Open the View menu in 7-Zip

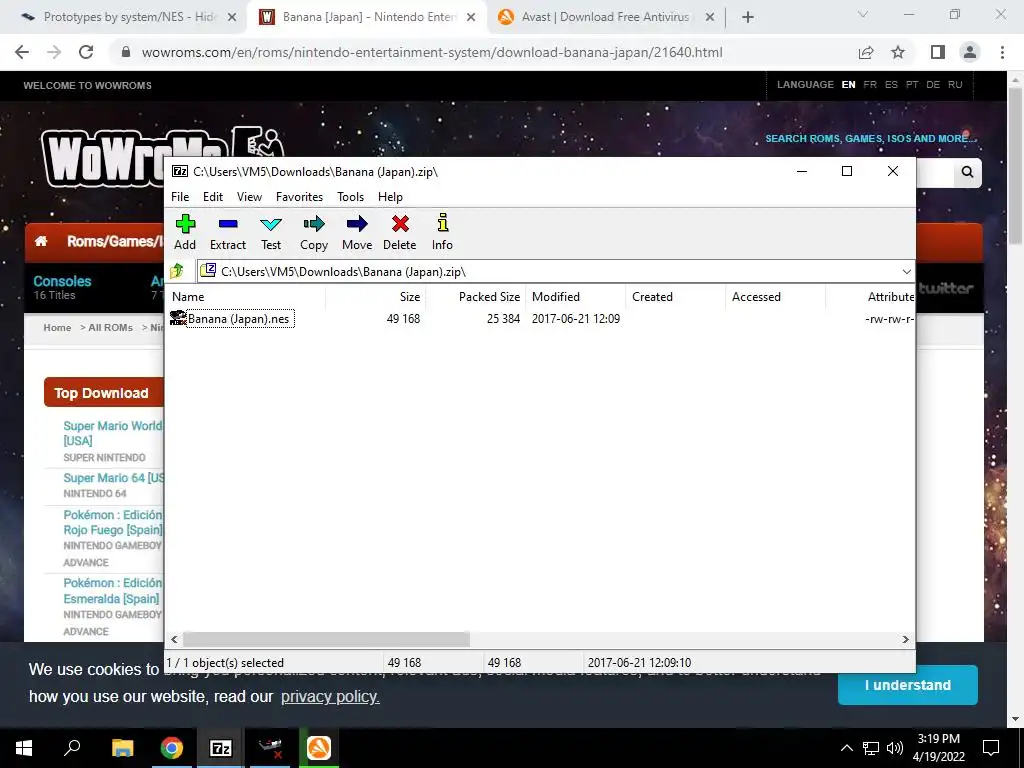pyautogui.click(x=249, y=197)
